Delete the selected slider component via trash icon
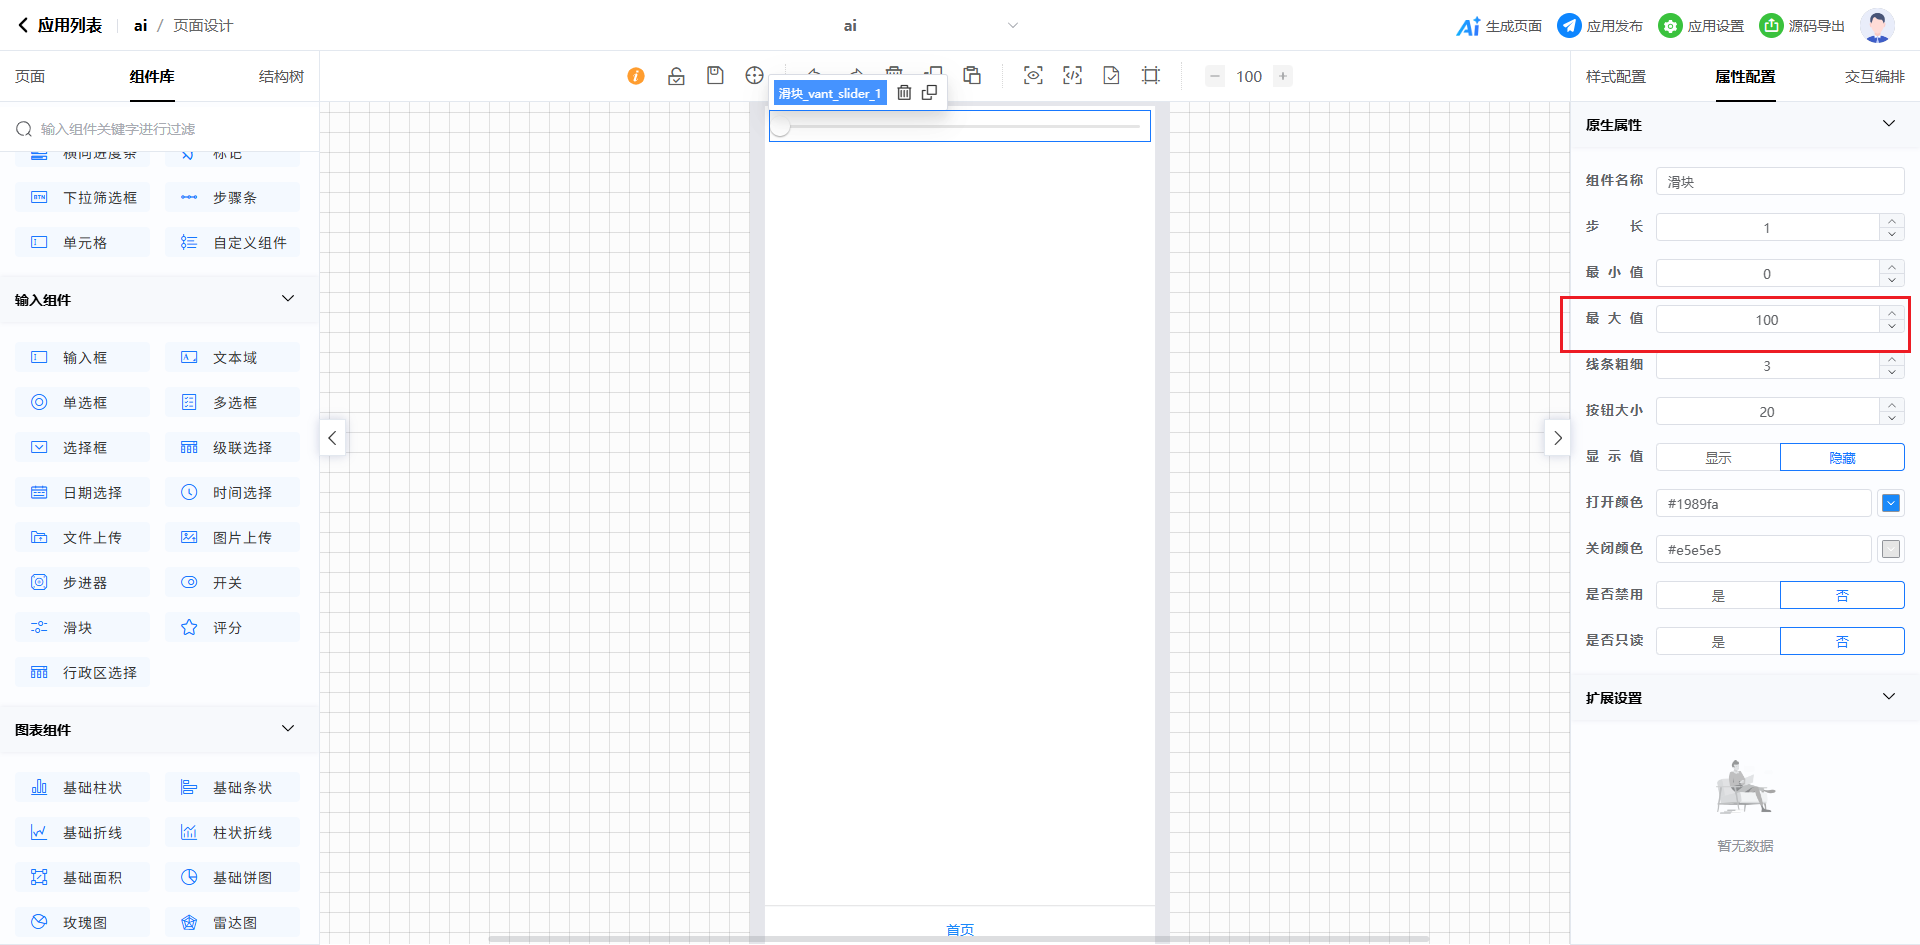This screenshot has height=945, width=1920. pyautogui.click(x=904, y=93)
